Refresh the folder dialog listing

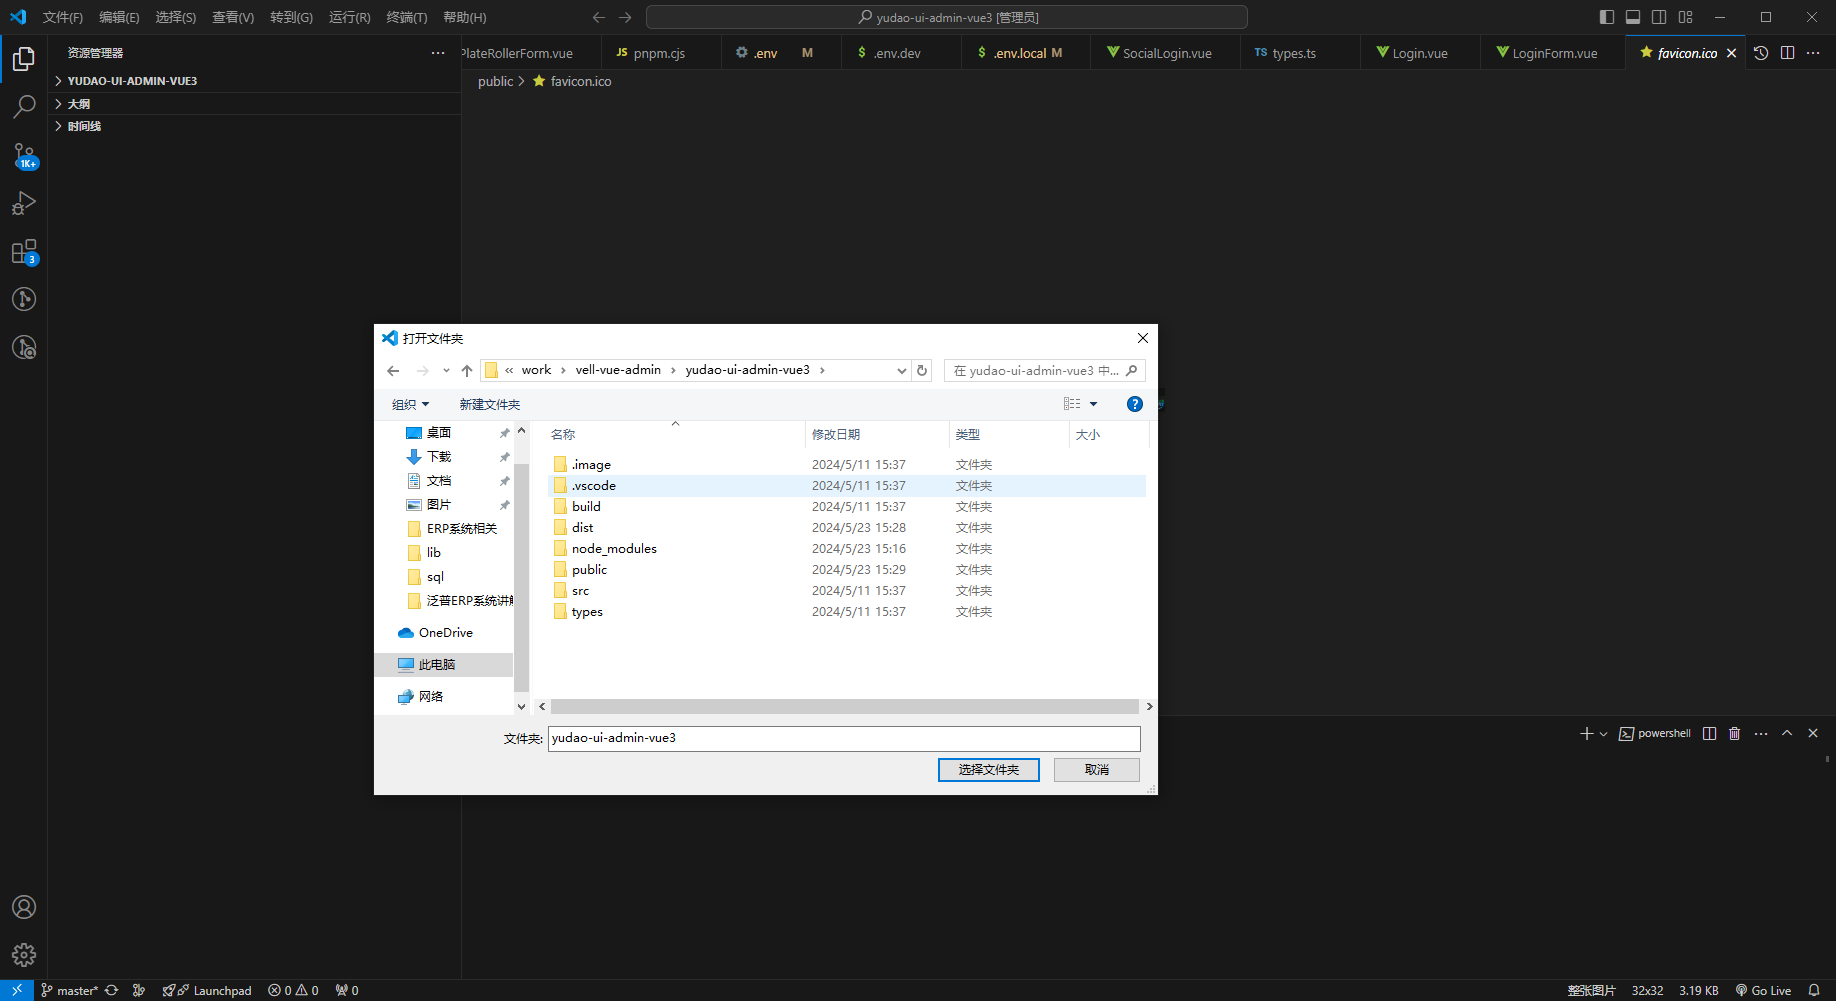coord(922,371)
